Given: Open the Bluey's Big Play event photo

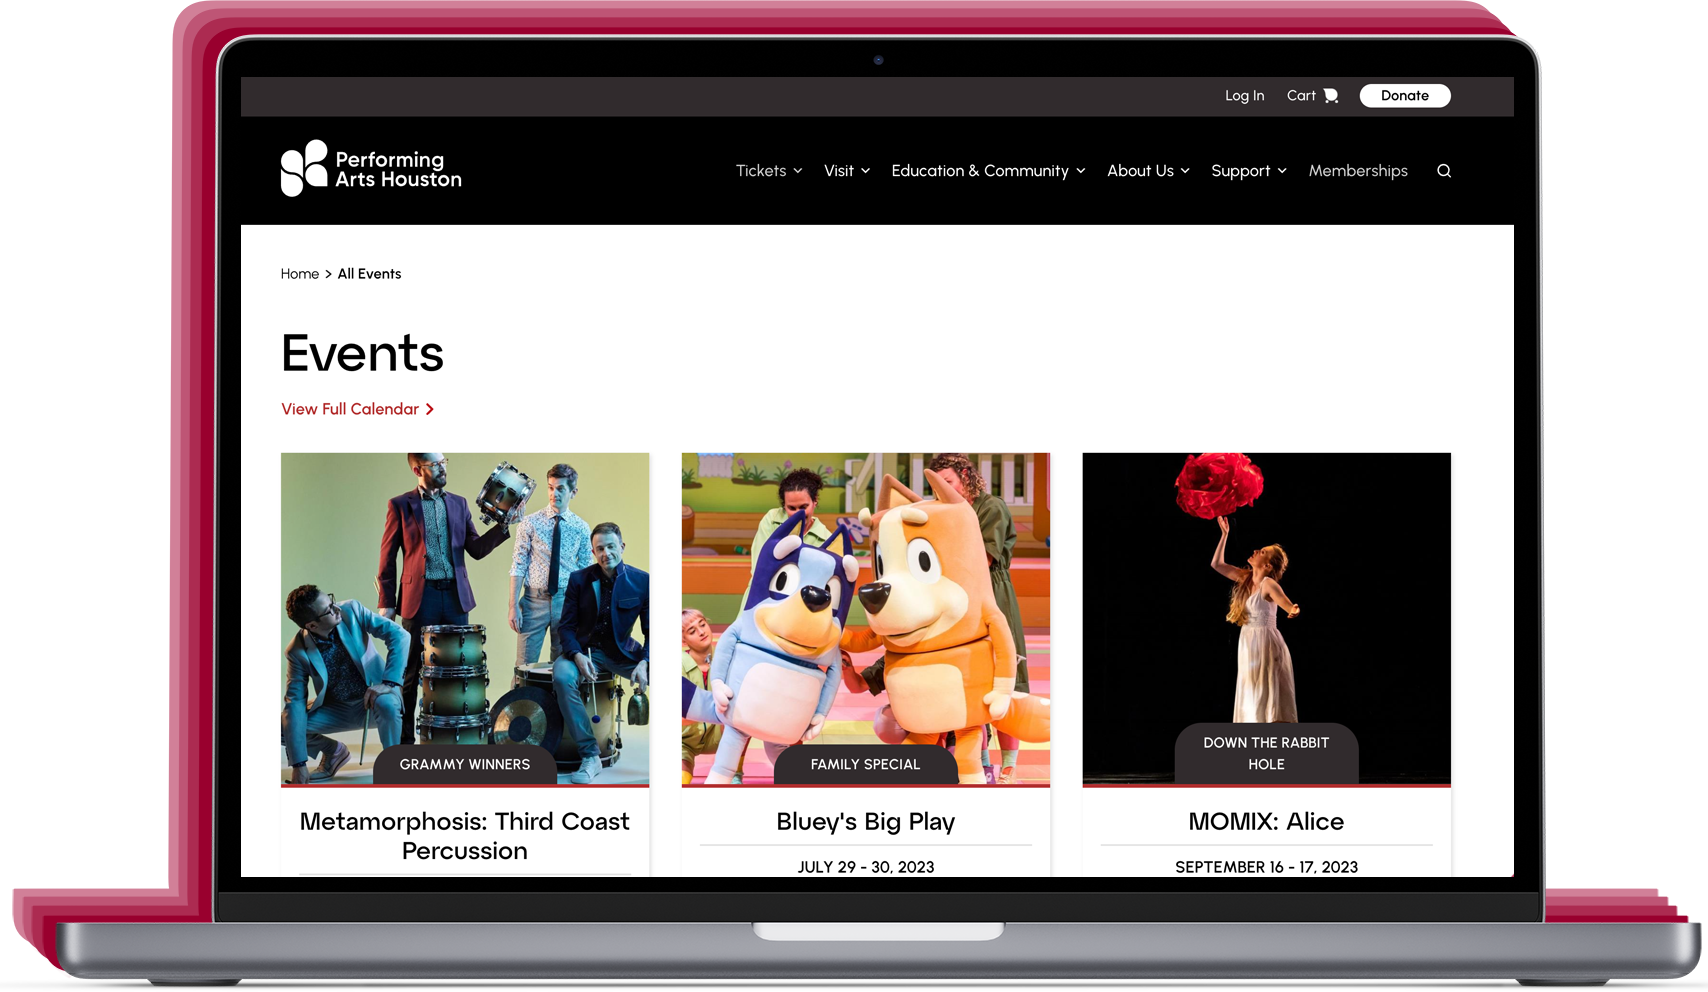Looking at the screenshot, I should 866,618.
